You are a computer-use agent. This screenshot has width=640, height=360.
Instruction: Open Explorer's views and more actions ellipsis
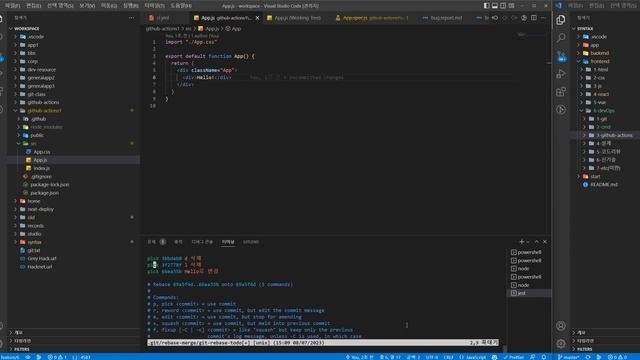pos(131,18)
